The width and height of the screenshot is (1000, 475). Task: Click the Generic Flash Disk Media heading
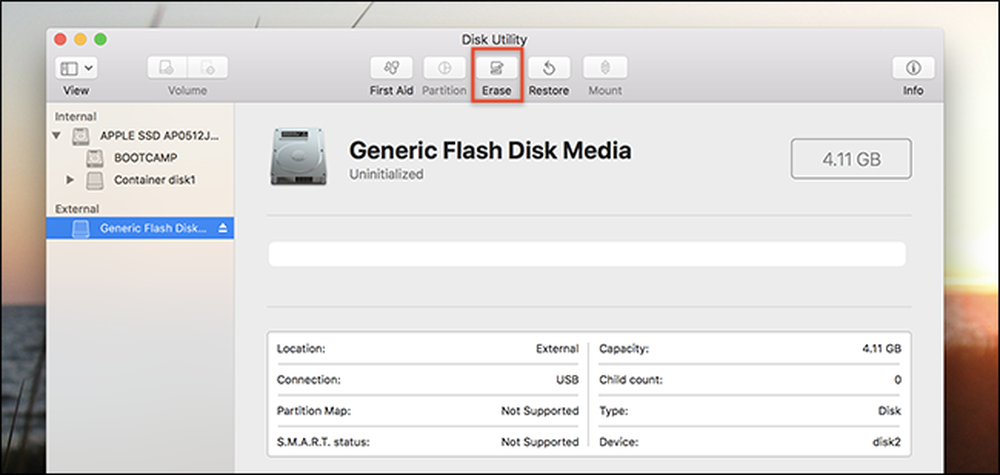point(490,150)
